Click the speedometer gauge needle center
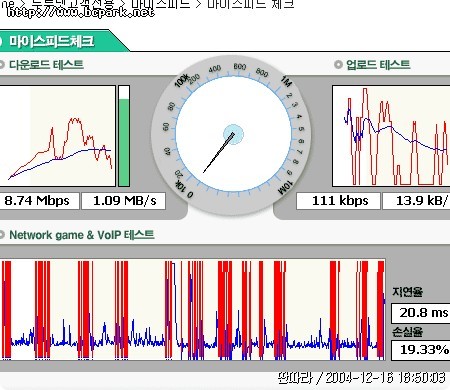The height and width of the screenshot is (390, 450). [x=233, y=134]
